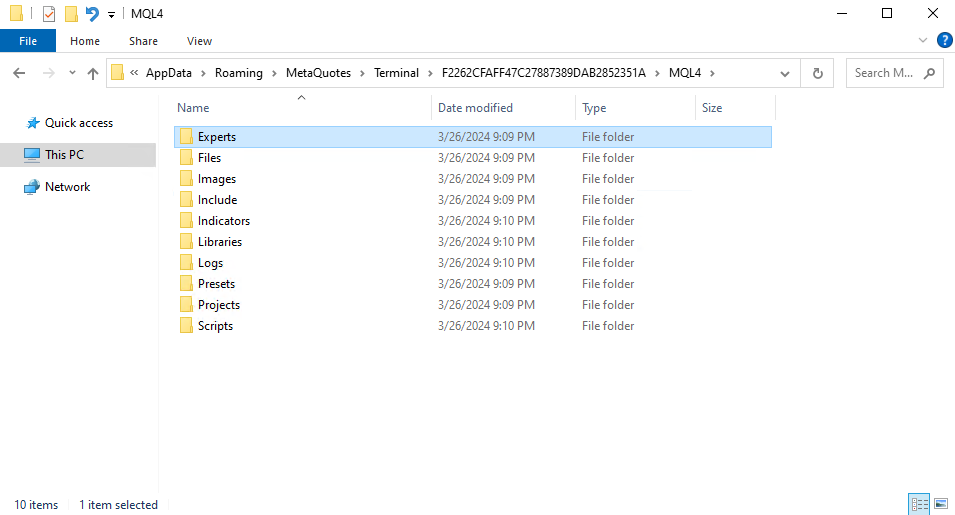Screen dimensions: 955x515
Task: Expand the chevron after MQL4 in address bar
Action: click(712, 73)
